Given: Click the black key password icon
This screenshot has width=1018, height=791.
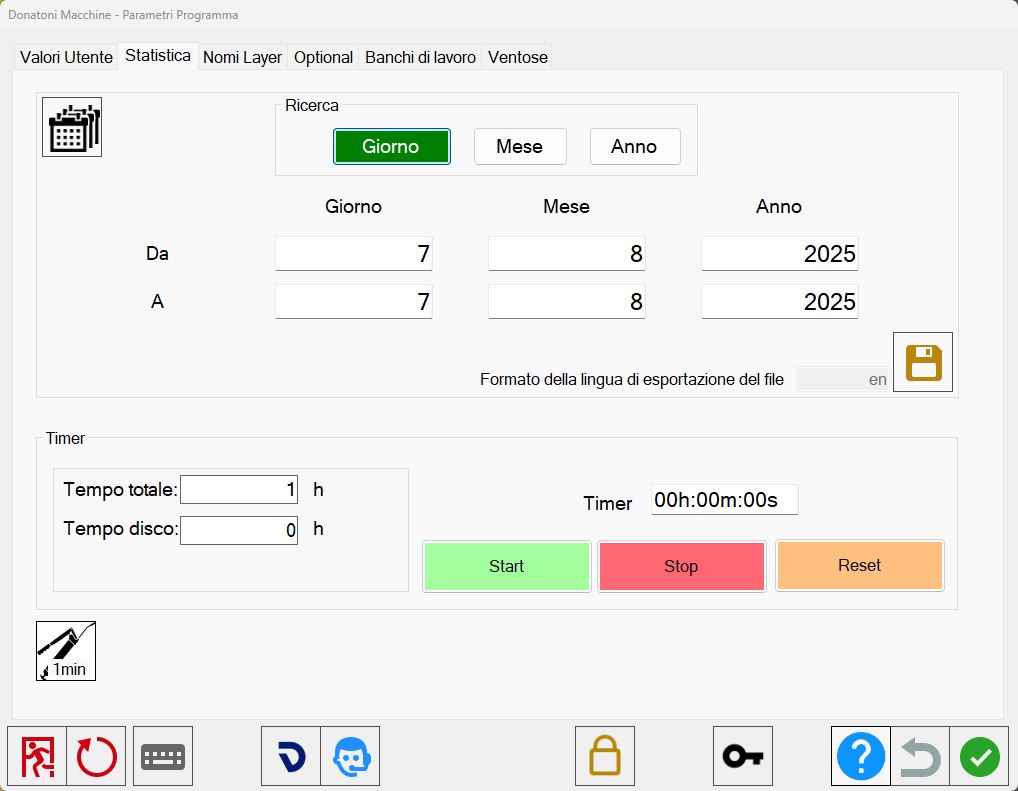Looking at the screenshot, I should click(743, 756).
